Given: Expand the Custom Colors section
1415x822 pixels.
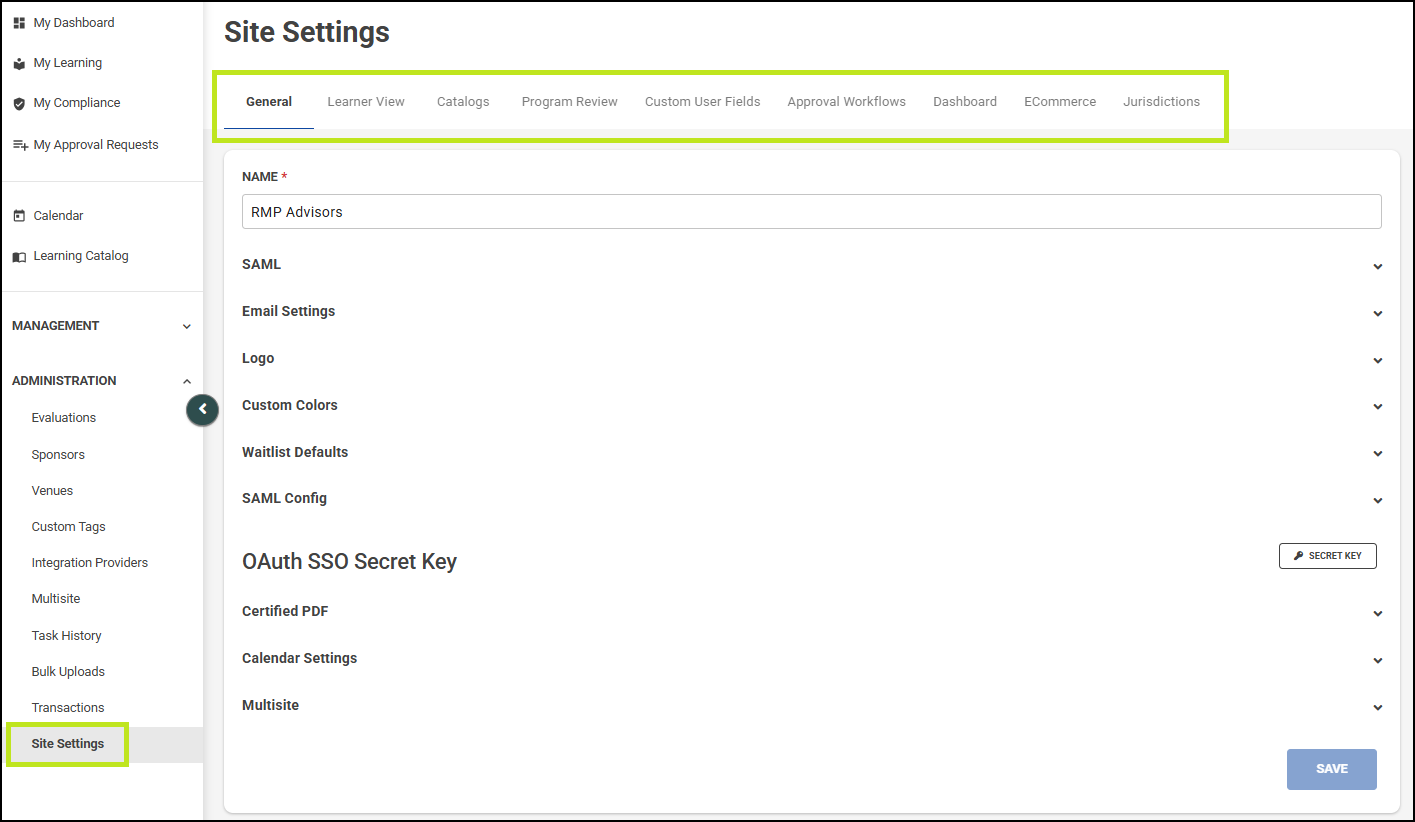Looking at the screenshot, I should [810, 406].
